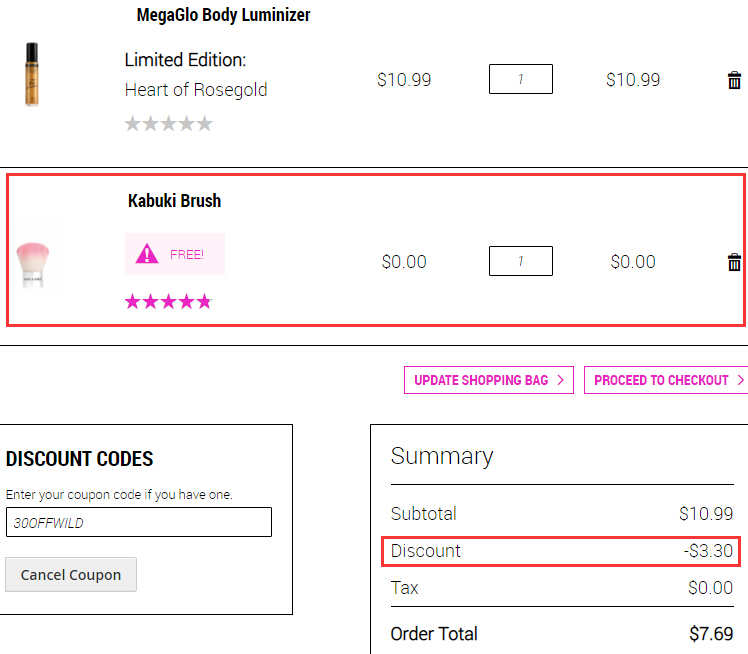Click arrow on Proceed to Checkout button
This screenshot has width=748, height=654.
tap(740, 380)
